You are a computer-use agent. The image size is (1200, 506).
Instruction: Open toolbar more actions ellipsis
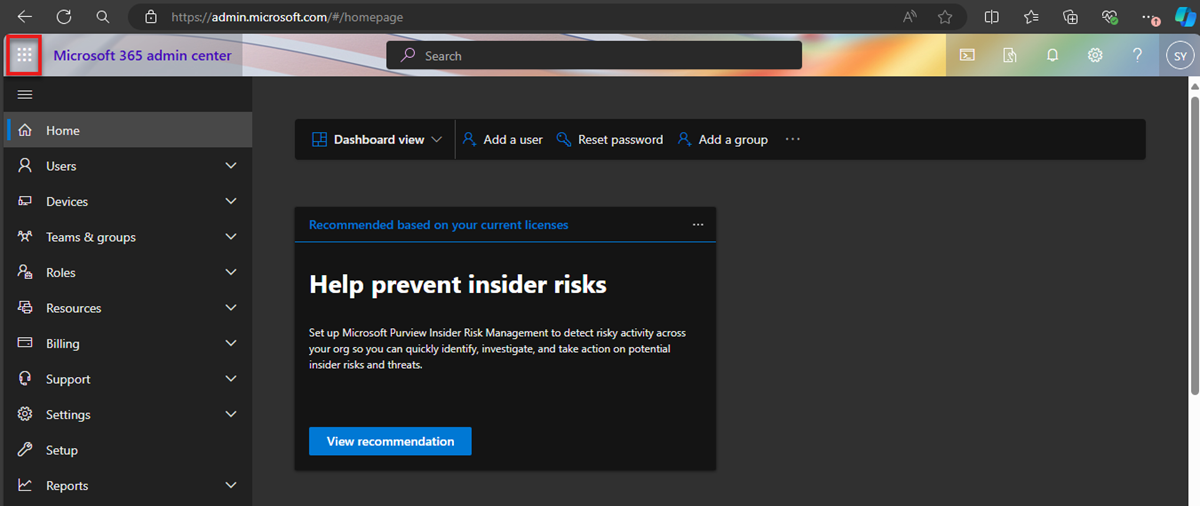click(x=793, y=140)
